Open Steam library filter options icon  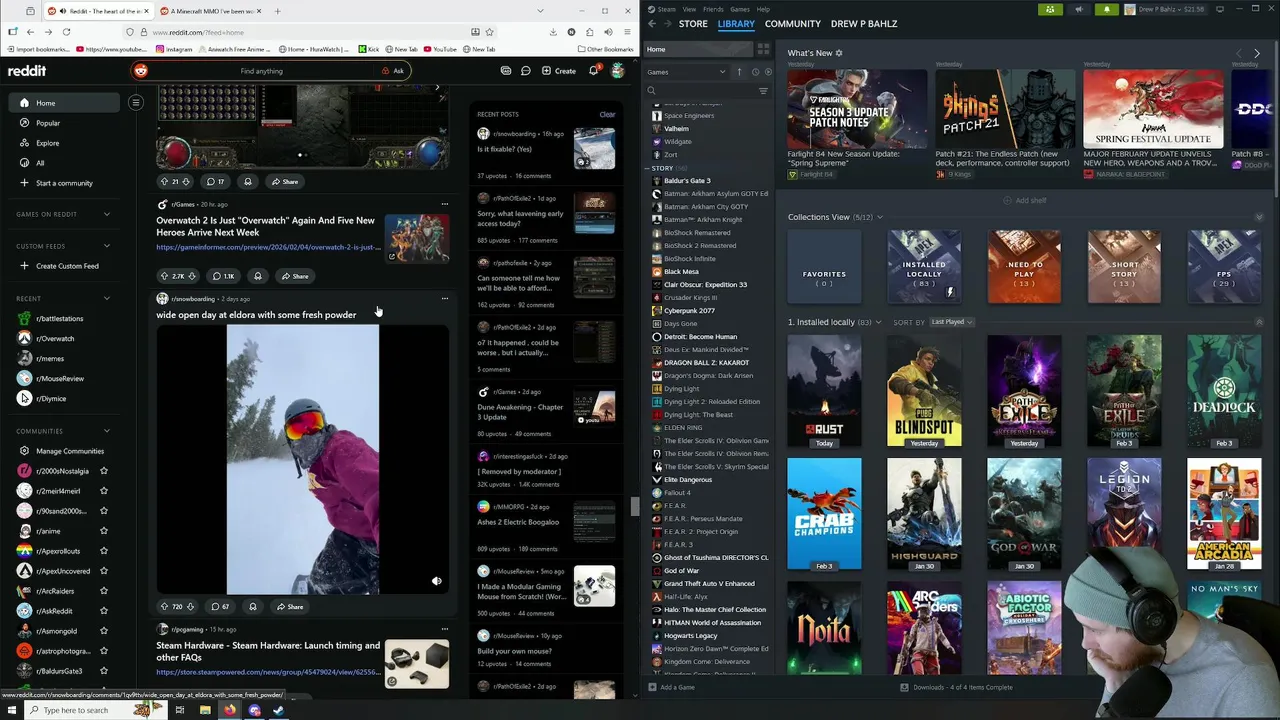[763, 91]
